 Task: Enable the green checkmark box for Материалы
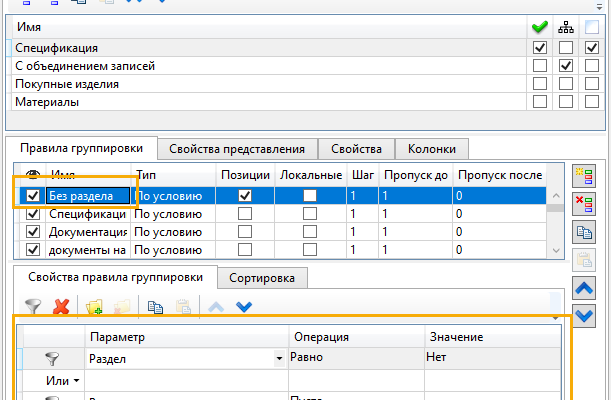point(540,102)
